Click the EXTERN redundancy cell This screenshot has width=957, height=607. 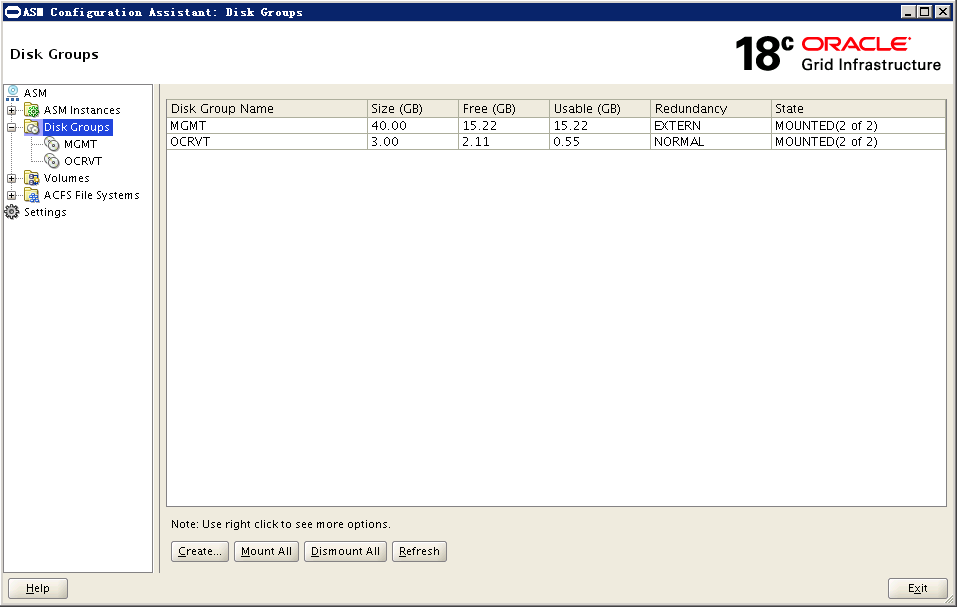pyautogui.click(x=711, y=126)
